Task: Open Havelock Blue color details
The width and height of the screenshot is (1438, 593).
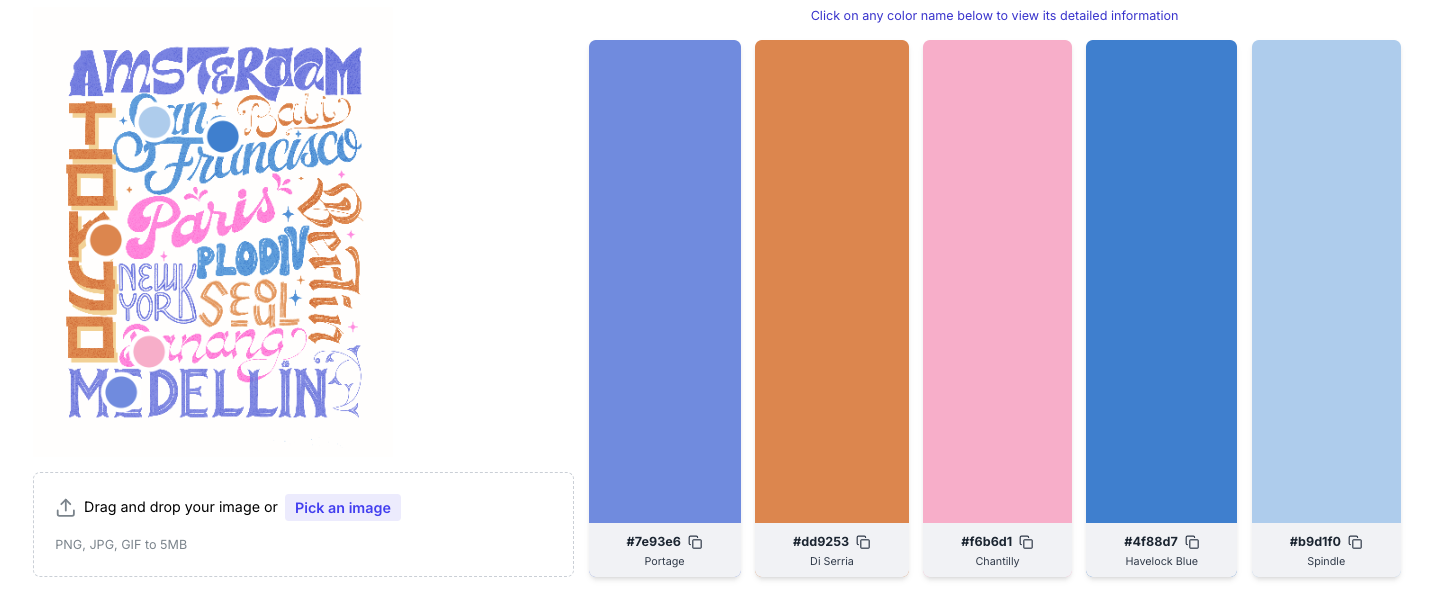Action: 1161,562
